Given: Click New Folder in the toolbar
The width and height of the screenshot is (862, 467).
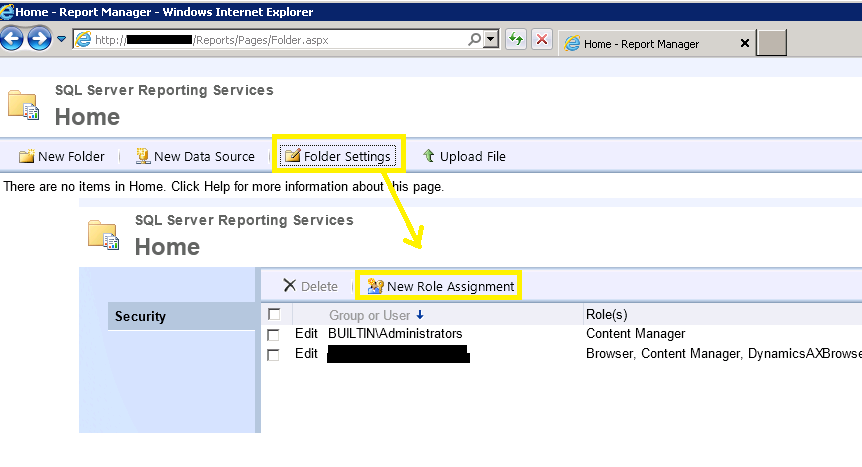Looking at the screenshot, I should pyautogui.click(x=61, y=156).
